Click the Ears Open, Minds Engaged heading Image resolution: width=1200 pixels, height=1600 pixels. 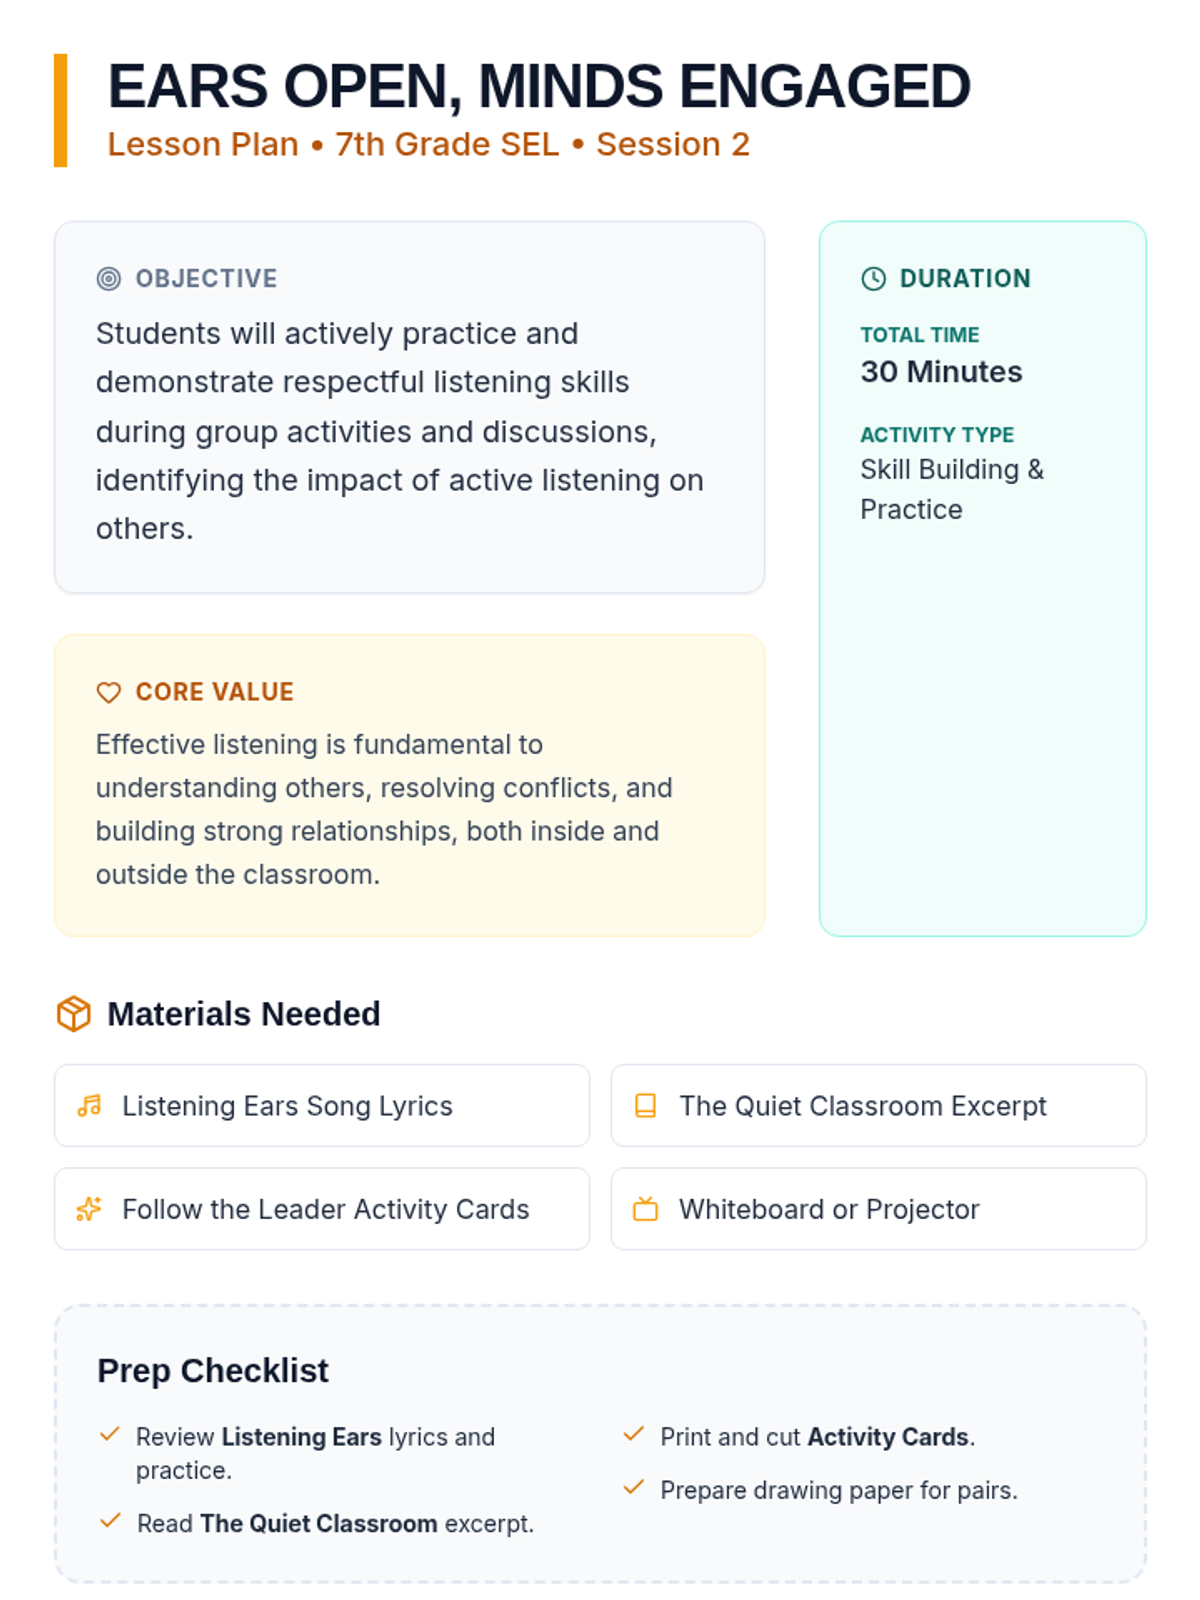coord(539,86)
